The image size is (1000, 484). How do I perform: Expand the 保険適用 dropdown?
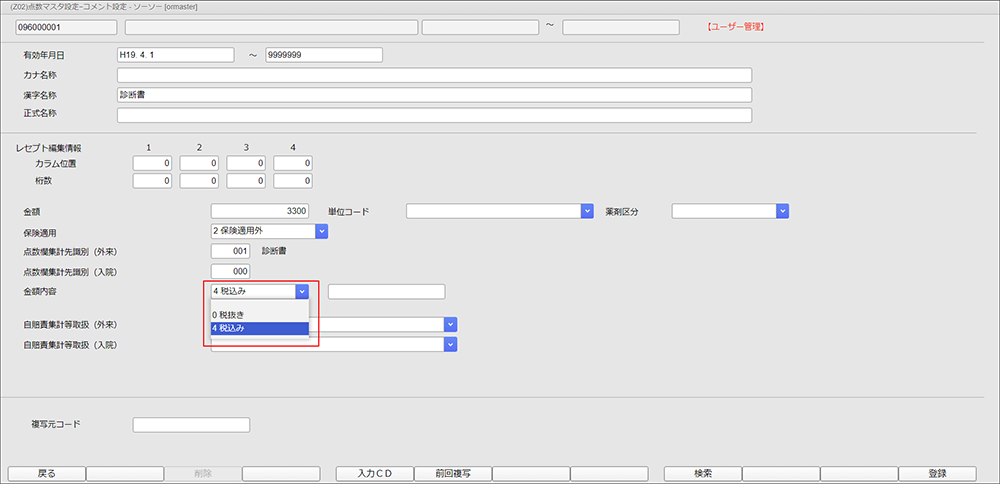pos(321,231)
